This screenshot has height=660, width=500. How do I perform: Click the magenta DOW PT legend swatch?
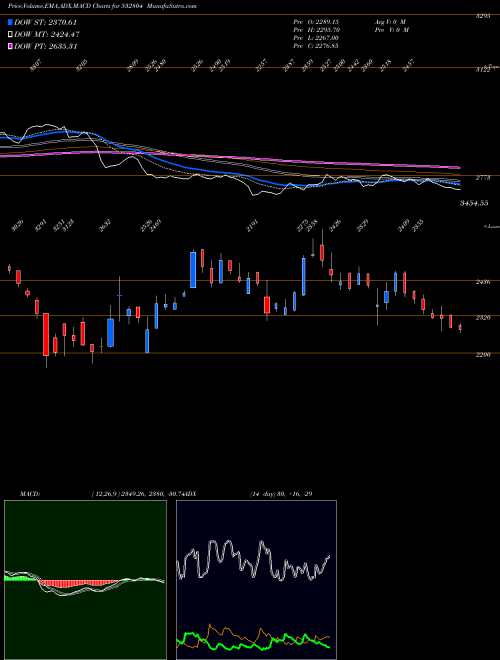point(10,46)
